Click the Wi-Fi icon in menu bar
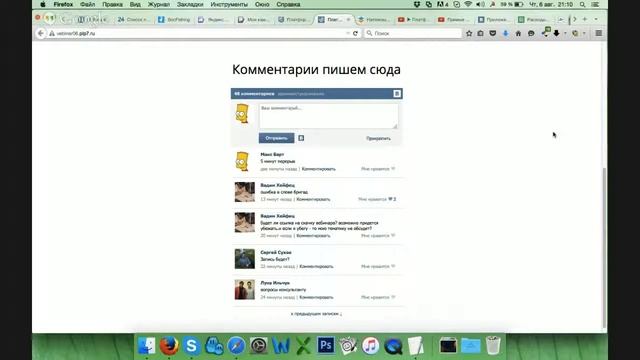 (468, 4)
